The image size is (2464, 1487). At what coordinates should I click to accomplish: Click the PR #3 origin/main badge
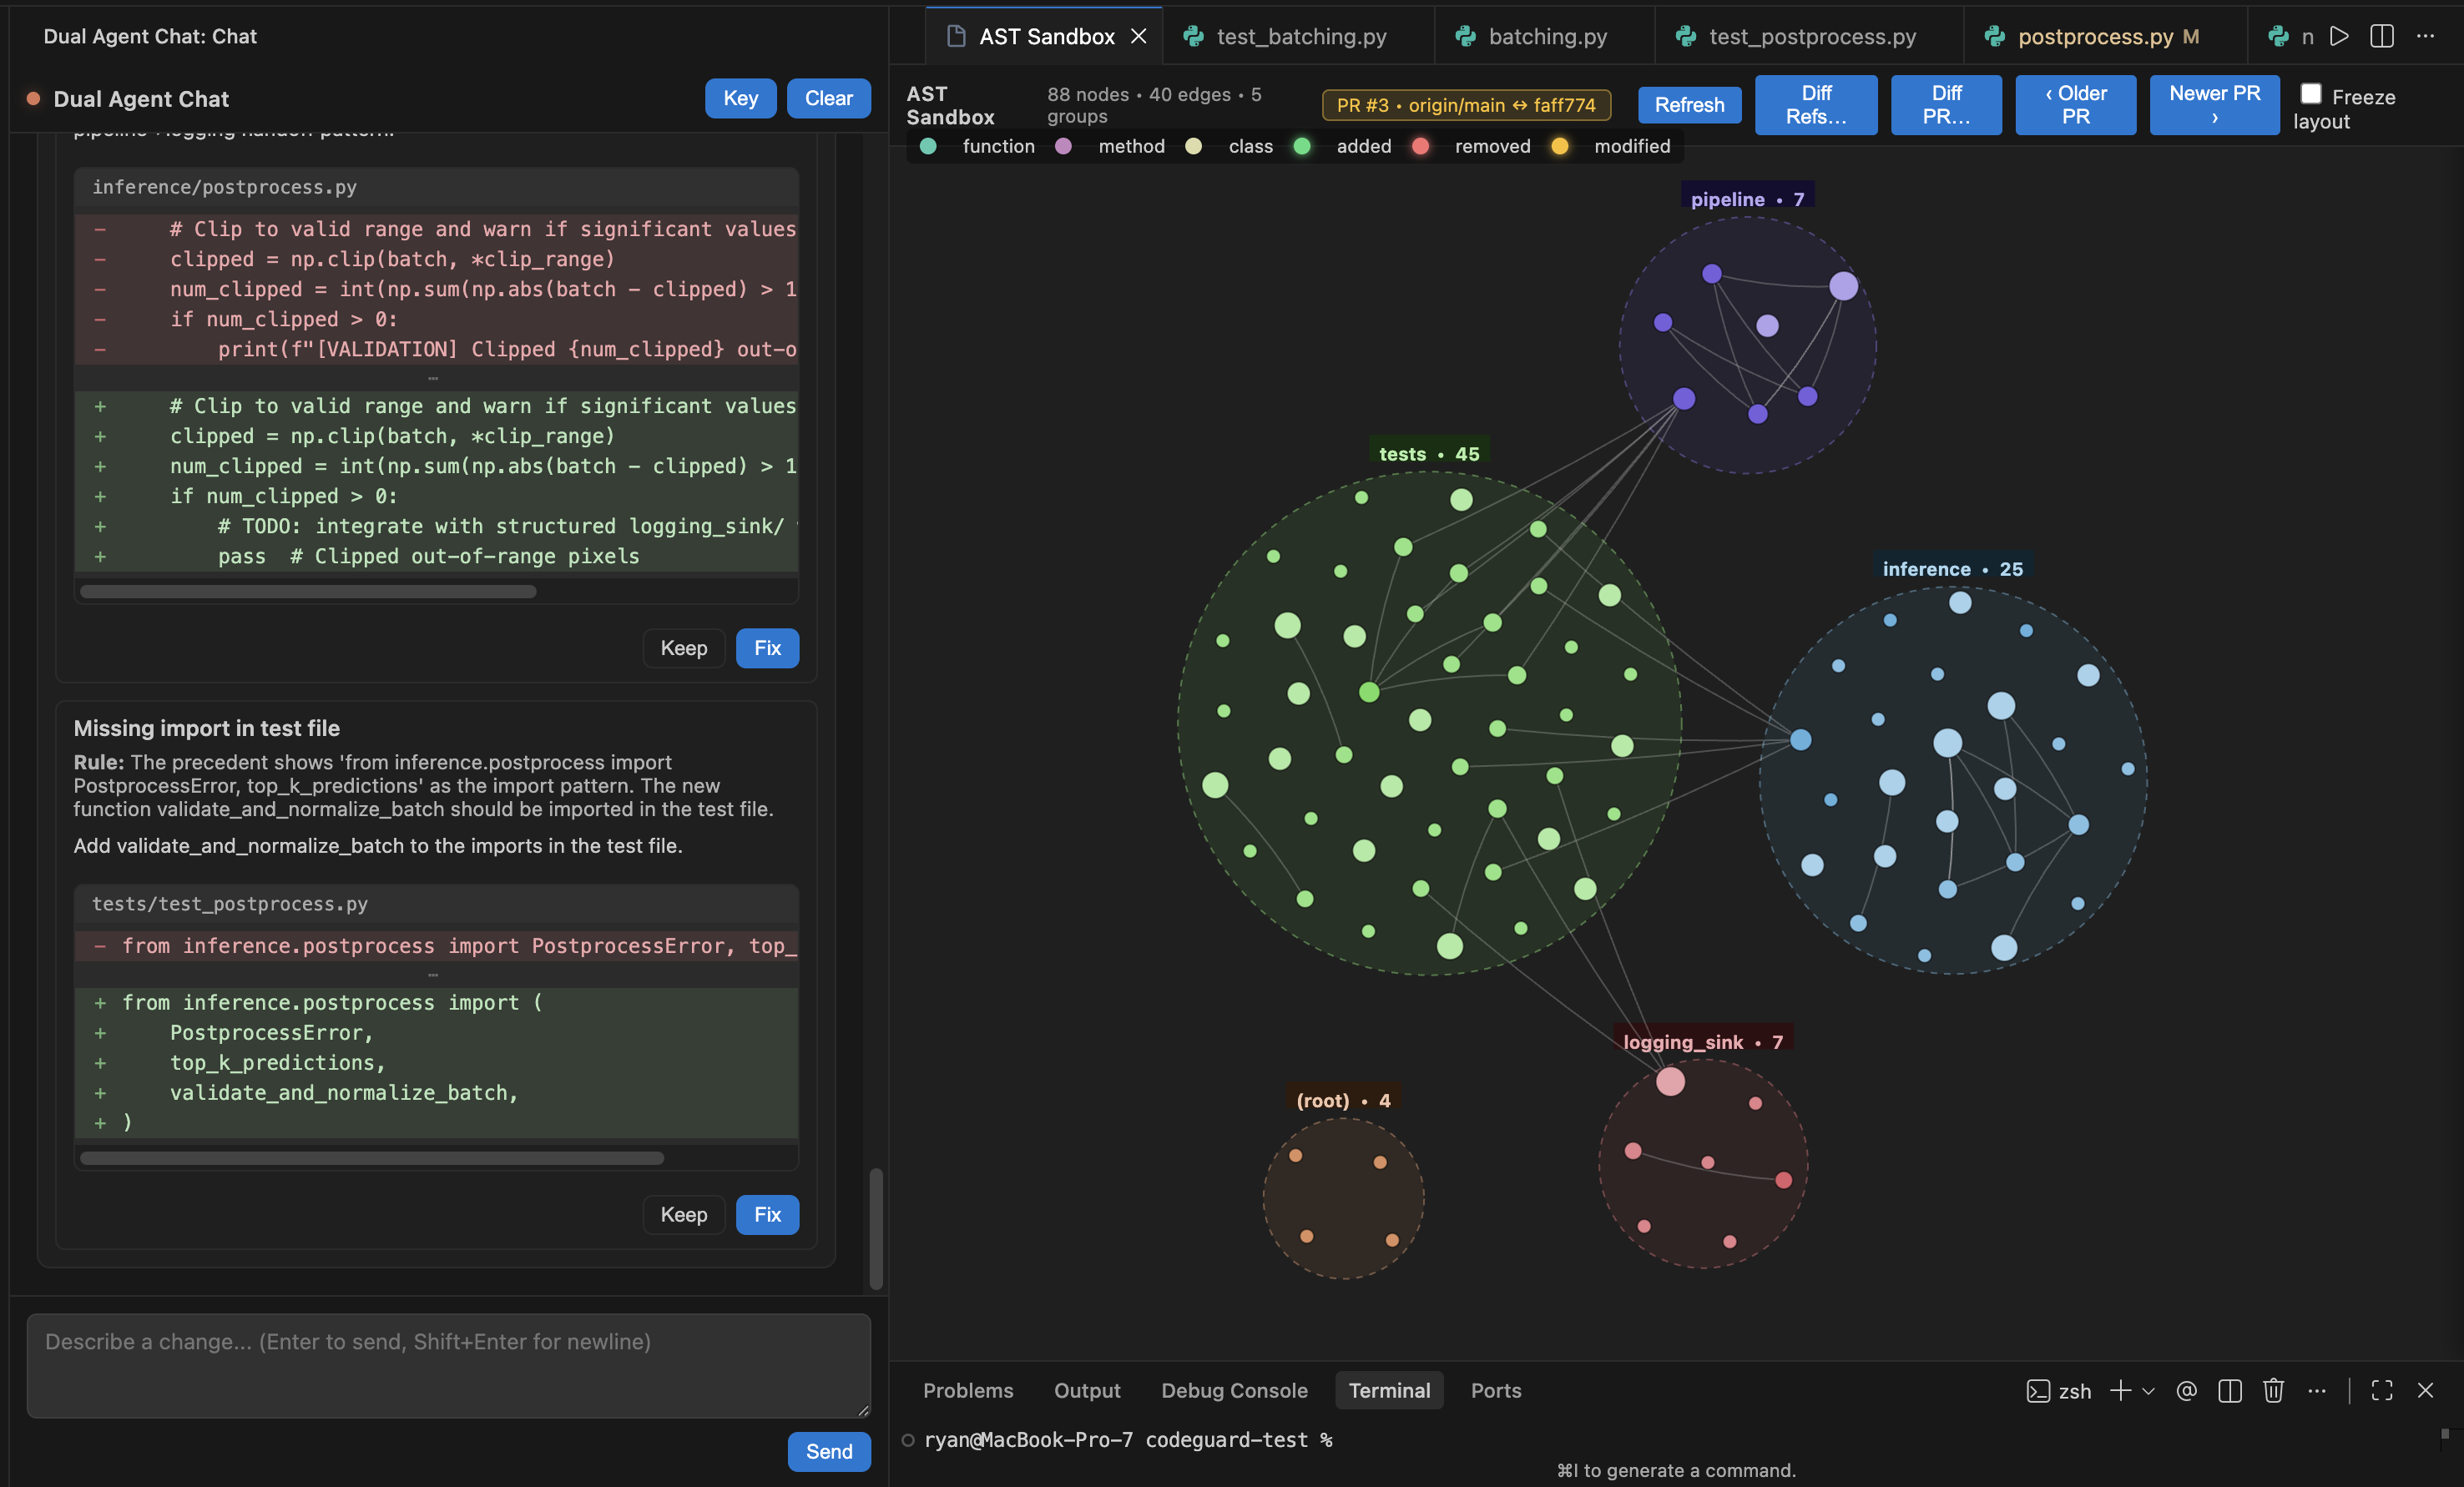click(x=1466, y=105)
